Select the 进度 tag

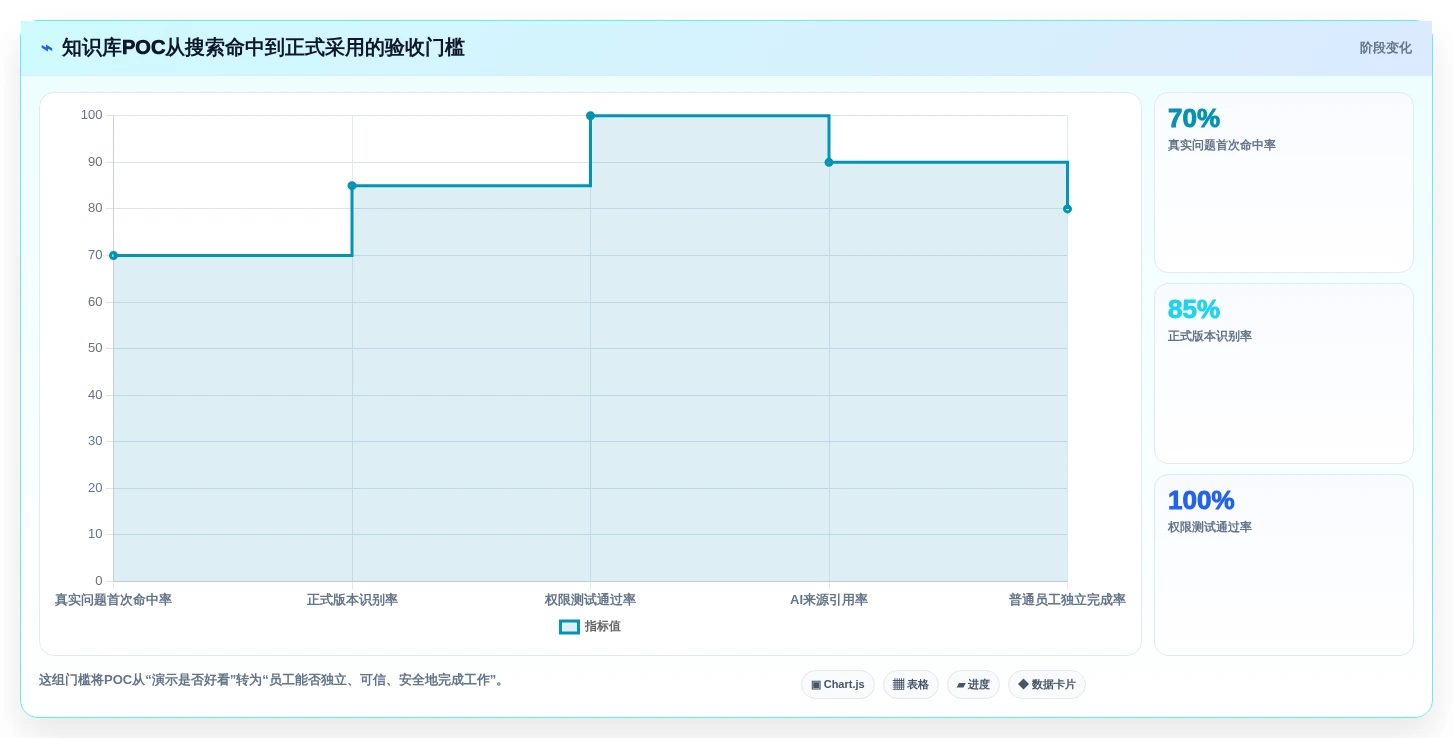pyautogui.click(x=973, y=684)
